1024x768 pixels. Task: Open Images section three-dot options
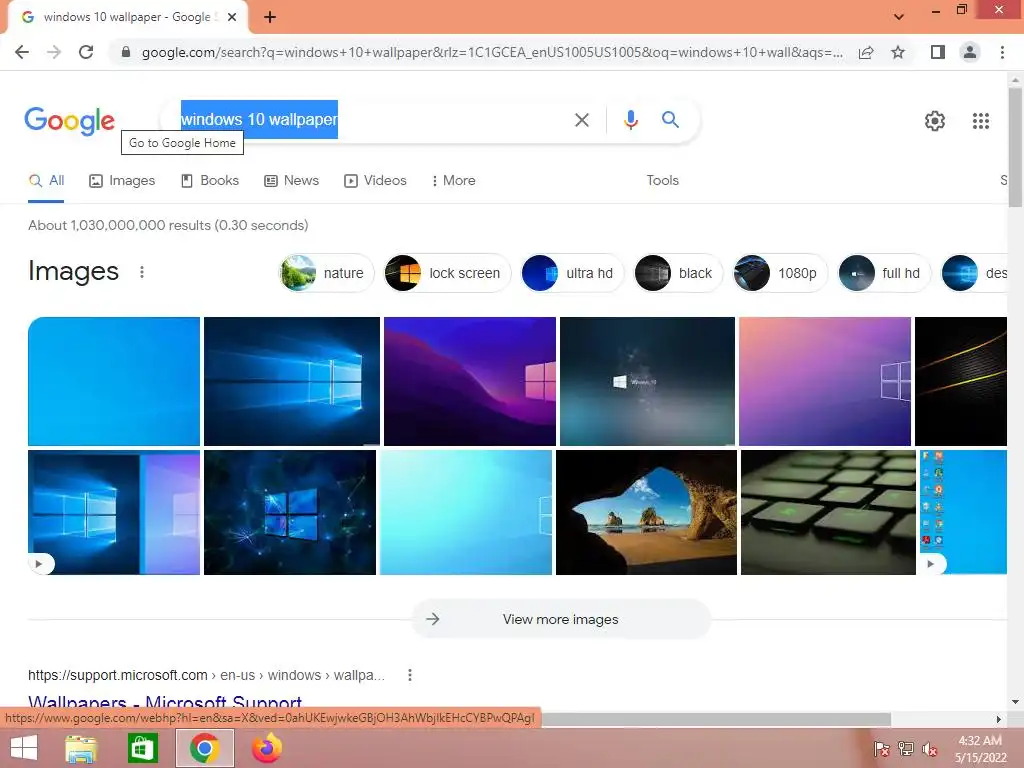click(x=142, y=272)
